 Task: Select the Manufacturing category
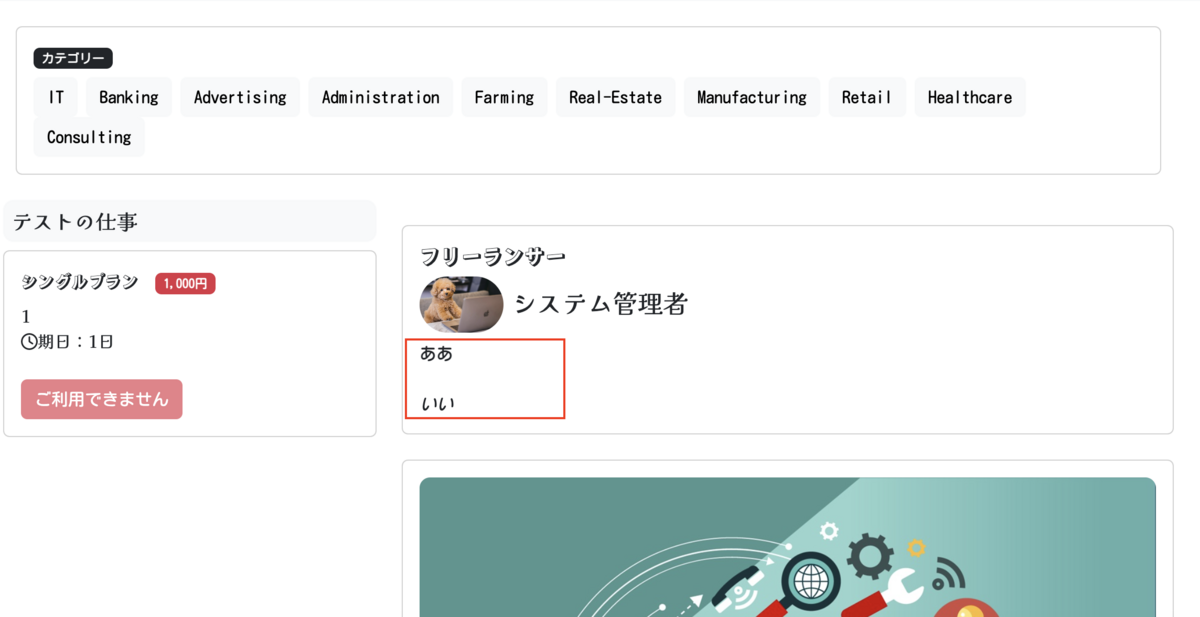tap(752, 97)
